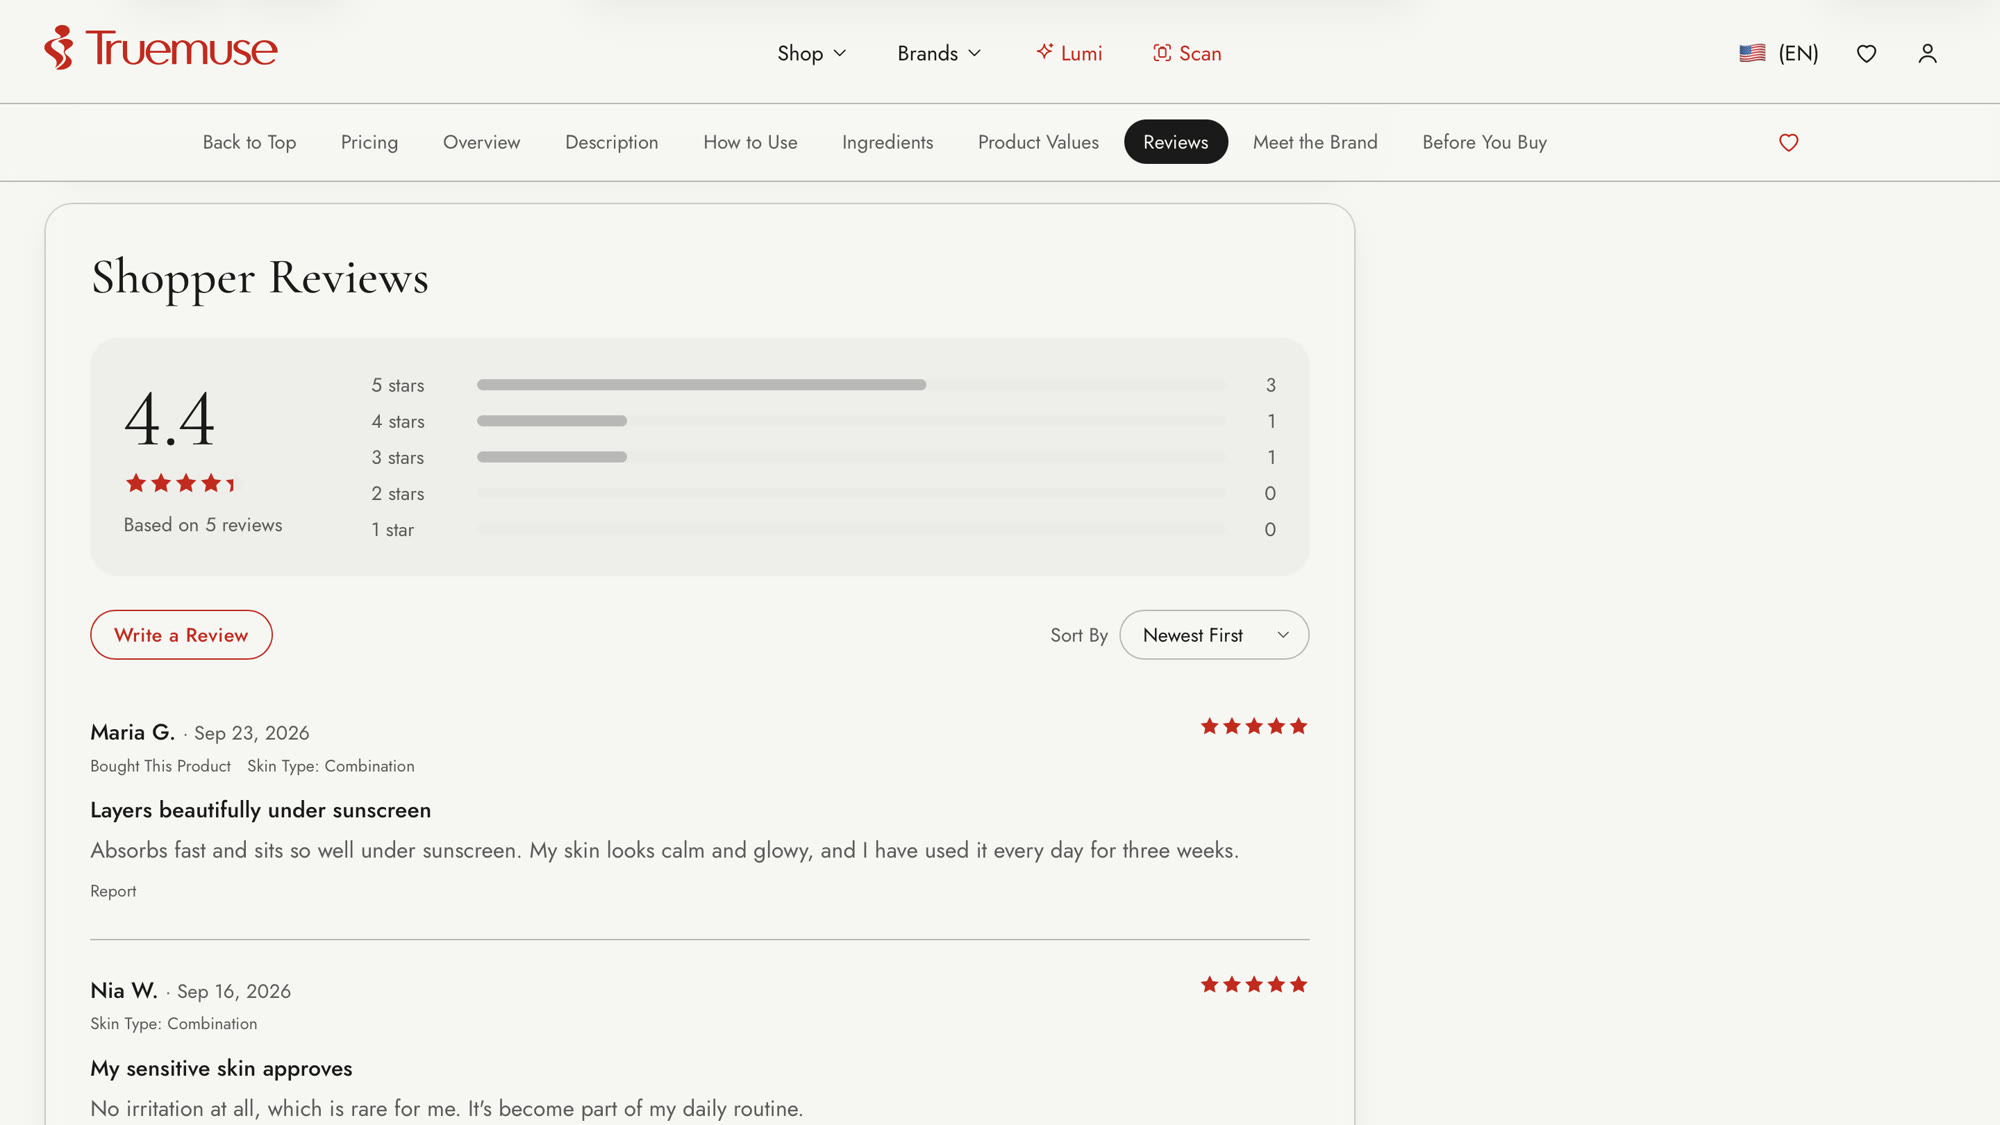Viewport: 2000px width, 1125px height.
Task: Go to the Pricing section
Action: 369,142
